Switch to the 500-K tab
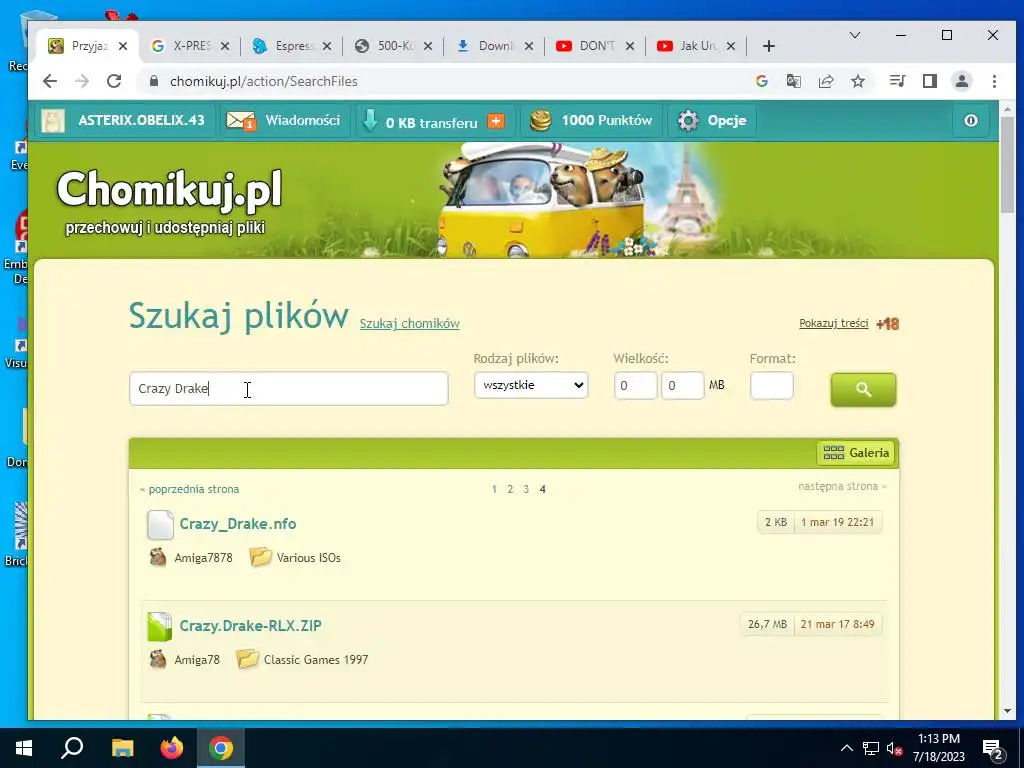This screenshot has width=1024, height=768. [392, 46]
